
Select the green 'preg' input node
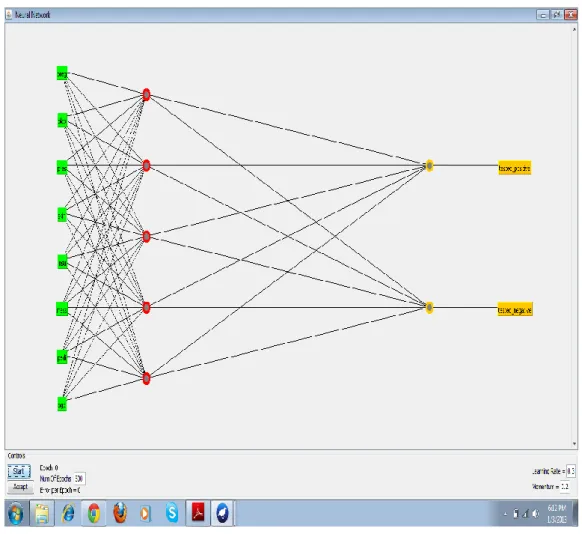tap(62, 73)
